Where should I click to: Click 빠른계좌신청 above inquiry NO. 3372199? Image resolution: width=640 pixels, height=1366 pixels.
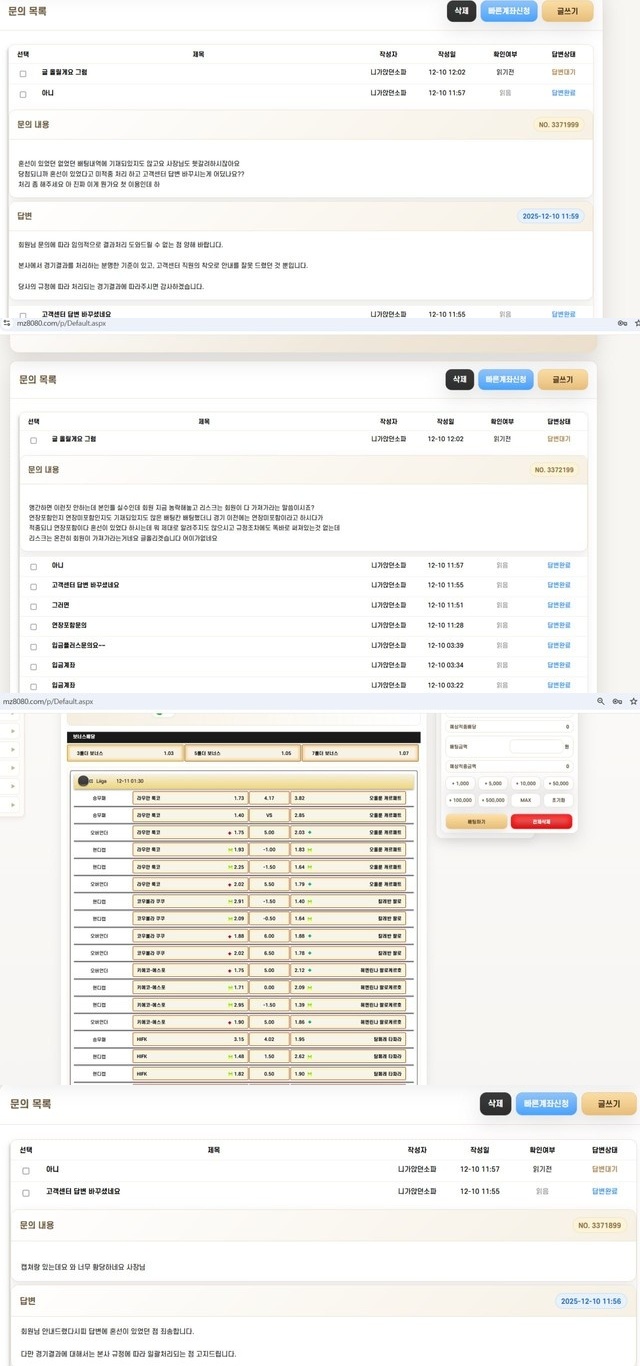point(506,380)
